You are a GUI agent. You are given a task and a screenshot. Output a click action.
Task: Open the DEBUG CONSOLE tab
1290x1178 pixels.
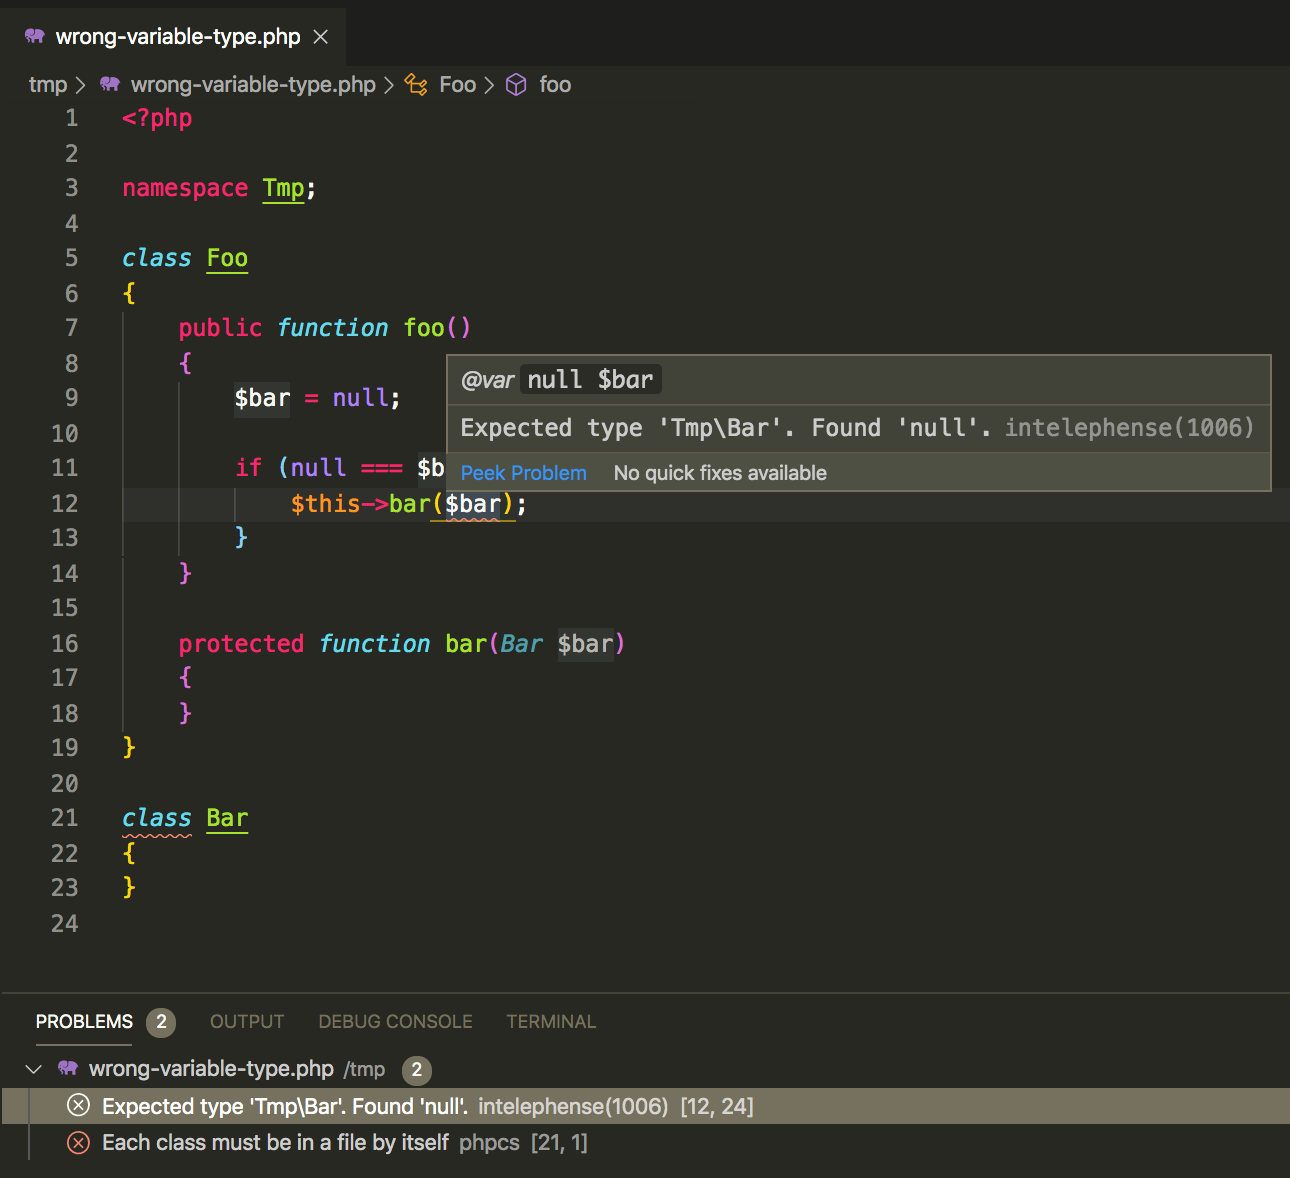tap(395, 1021)
